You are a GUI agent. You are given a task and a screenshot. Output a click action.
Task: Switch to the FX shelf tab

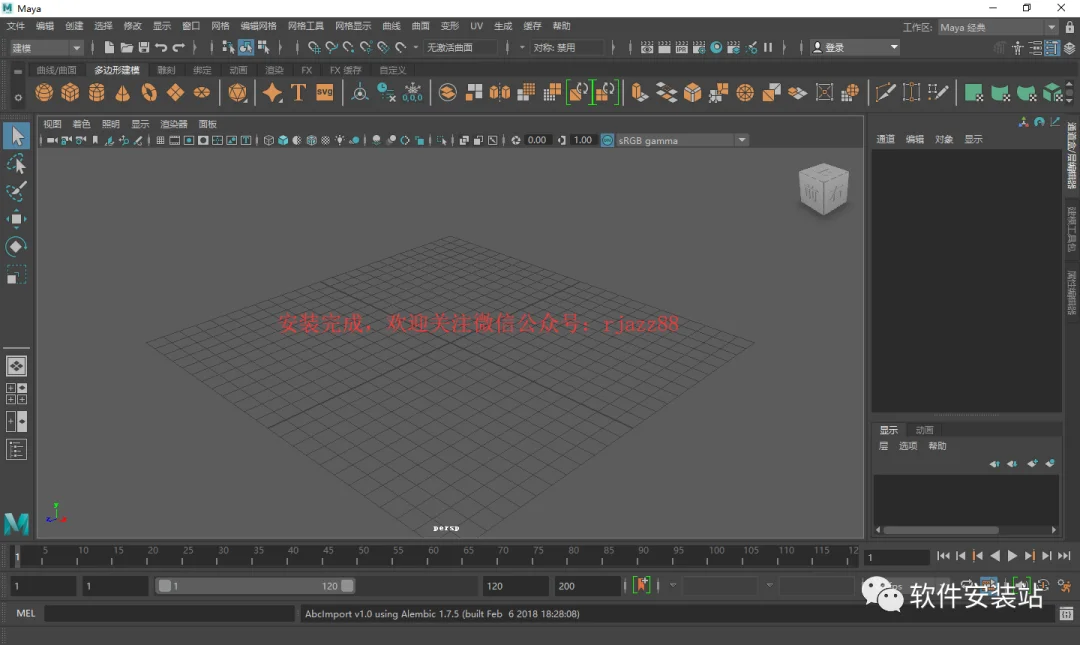[x=307, y=70]
